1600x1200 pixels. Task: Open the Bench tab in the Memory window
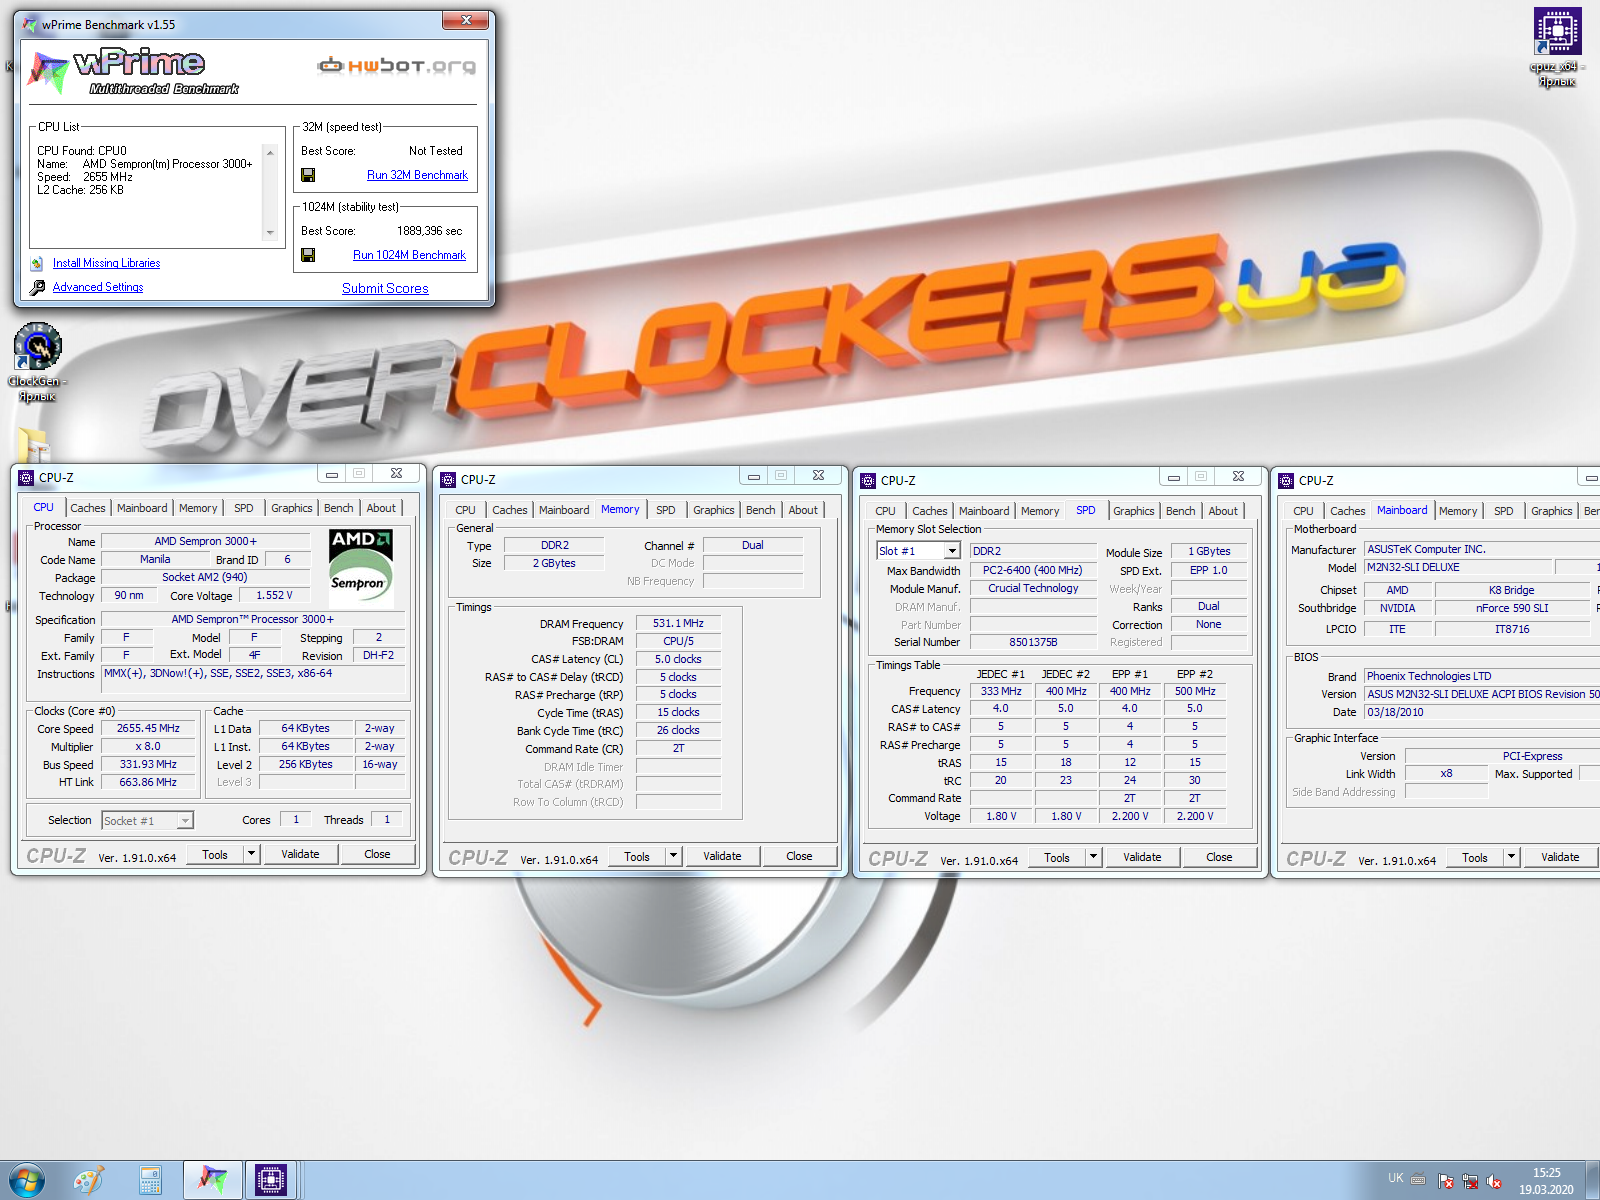pos(761,510)
